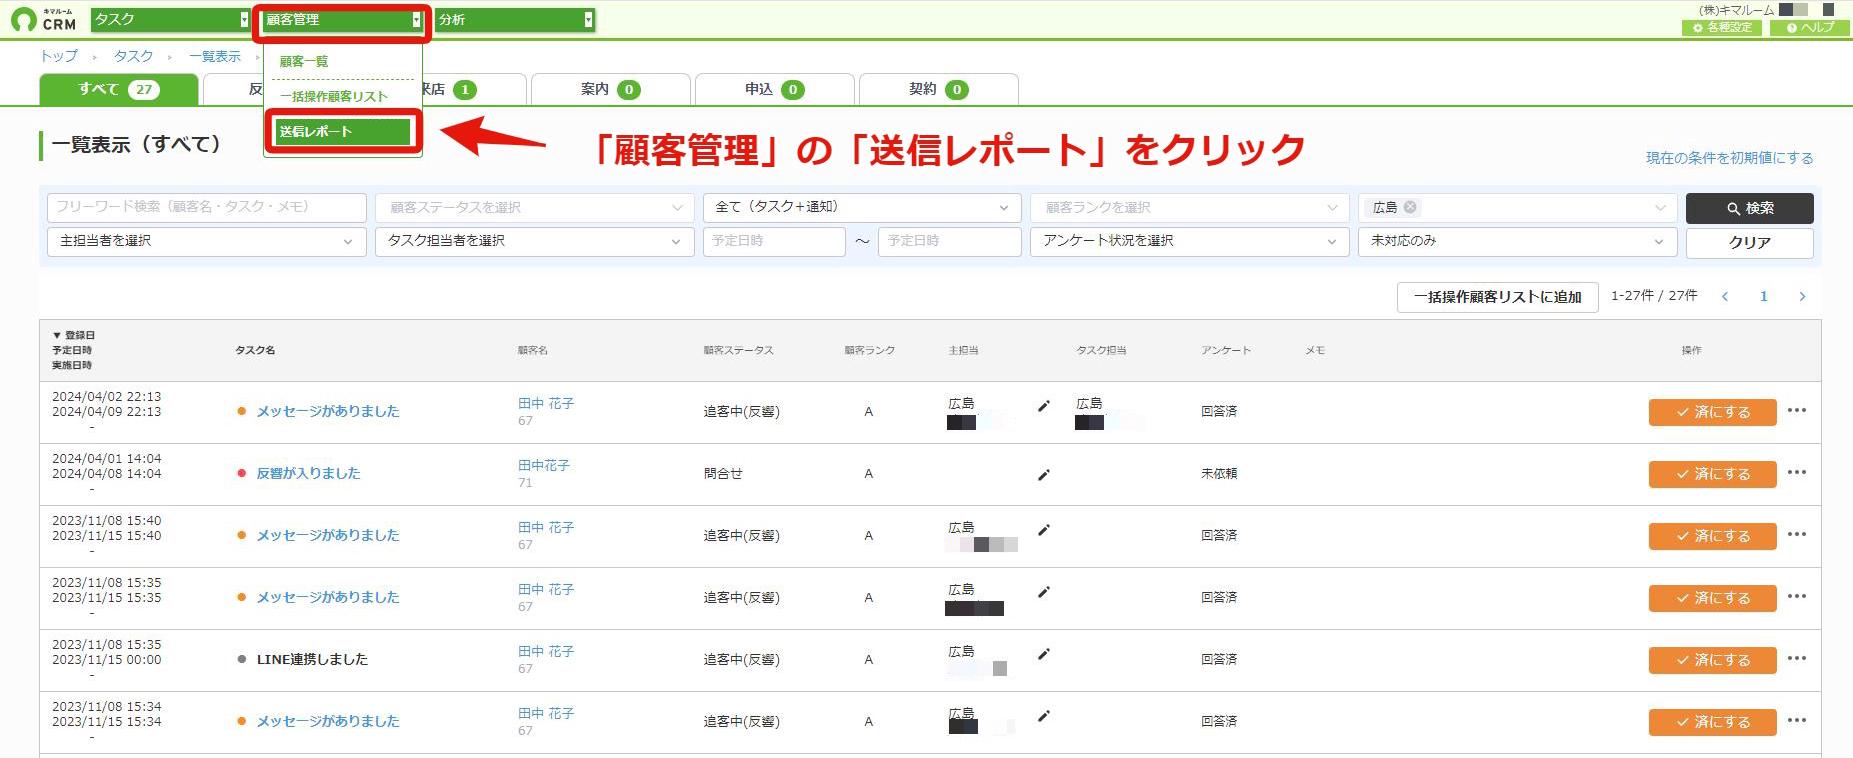The height and width of the screenshot is (758, 1853).
Task: Click 現在の条件を初期値にする link
Action: pos(1729,158)
